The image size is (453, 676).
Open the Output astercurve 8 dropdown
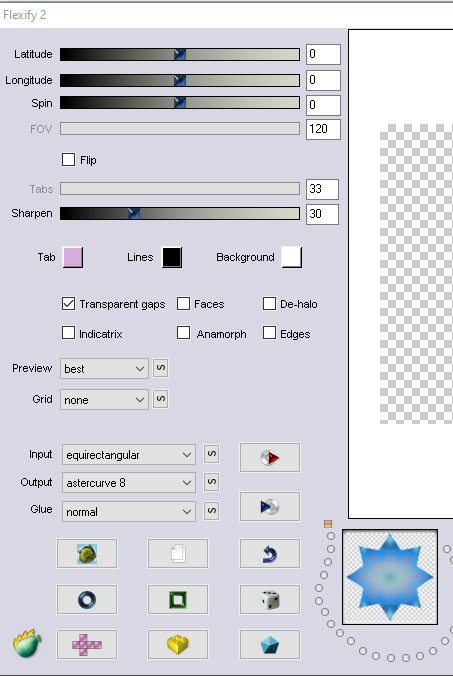[129, 483]
